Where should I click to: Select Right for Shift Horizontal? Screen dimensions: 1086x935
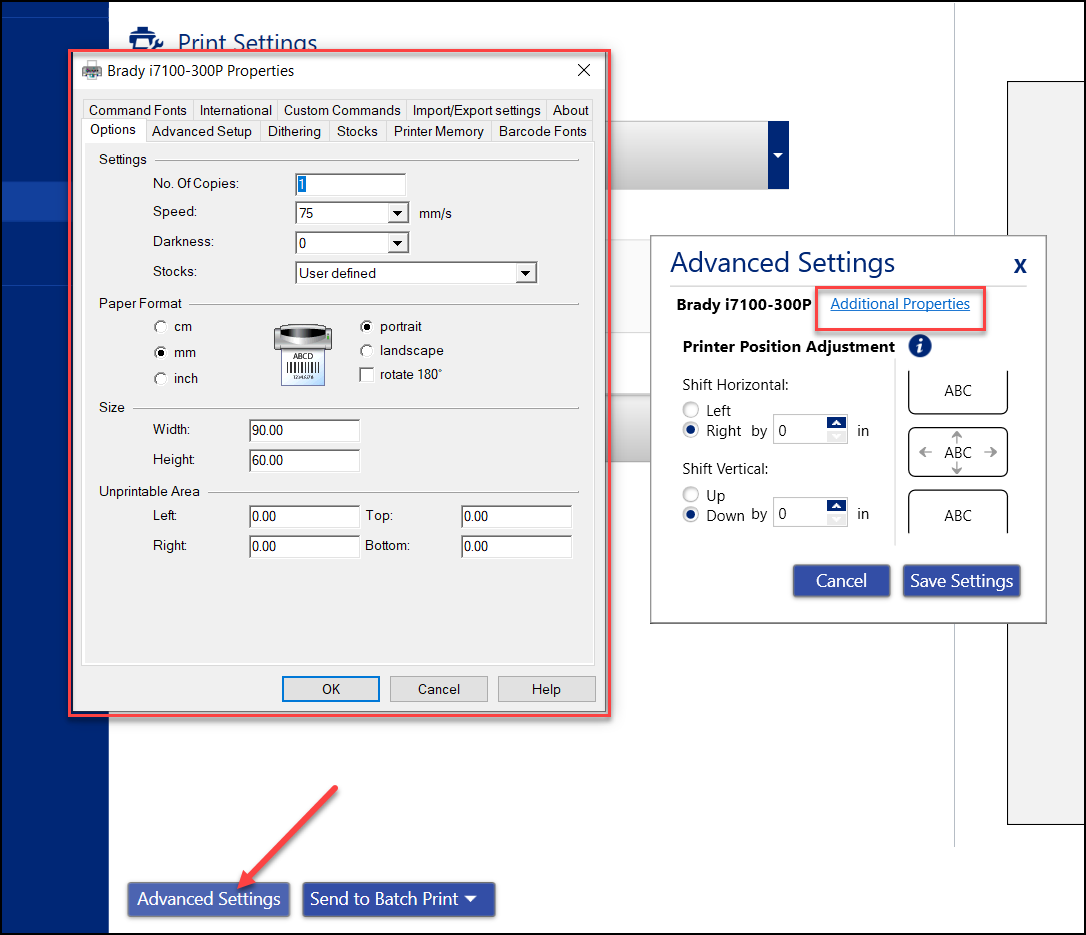click(x=691, y=430)
